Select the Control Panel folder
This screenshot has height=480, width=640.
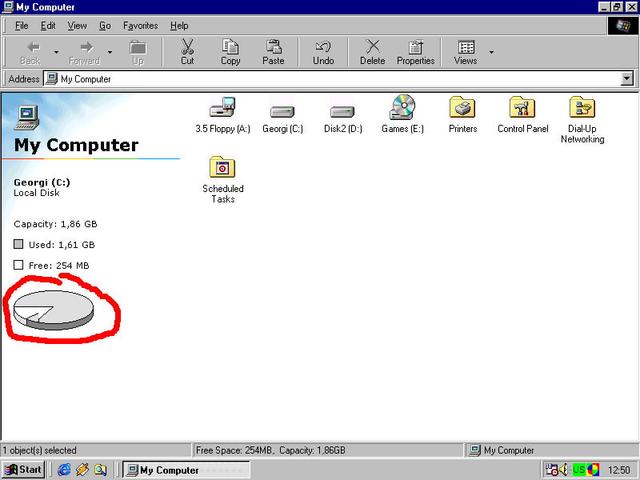coord(522,115)
